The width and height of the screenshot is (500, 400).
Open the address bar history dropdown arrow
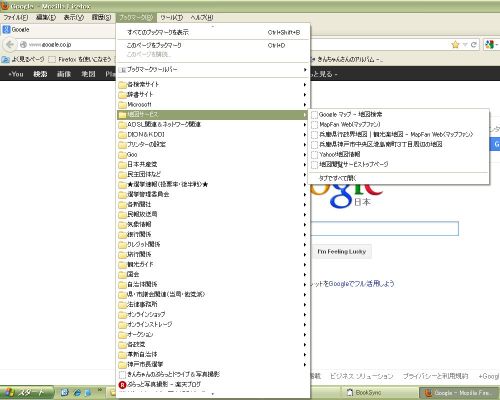click(x=465, y=45)
